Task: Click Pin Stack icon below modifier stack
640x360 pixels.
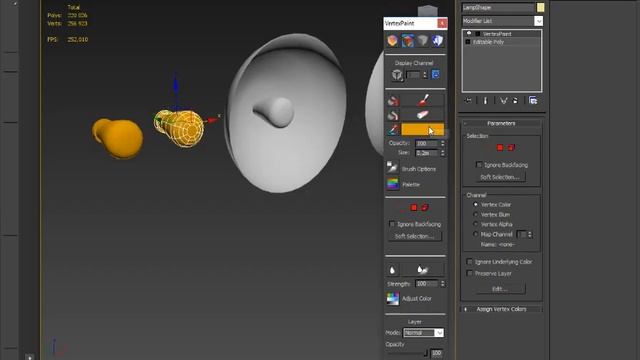Action: click(x=468, y=100)
